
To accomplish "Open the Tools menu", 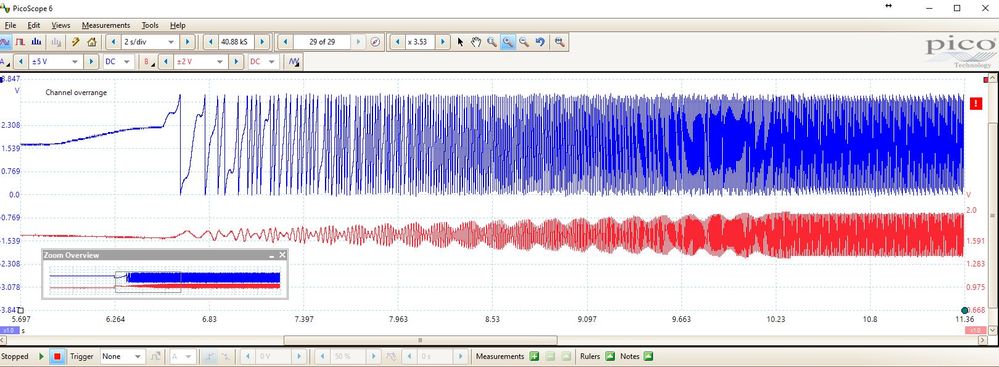I will 150,25.
